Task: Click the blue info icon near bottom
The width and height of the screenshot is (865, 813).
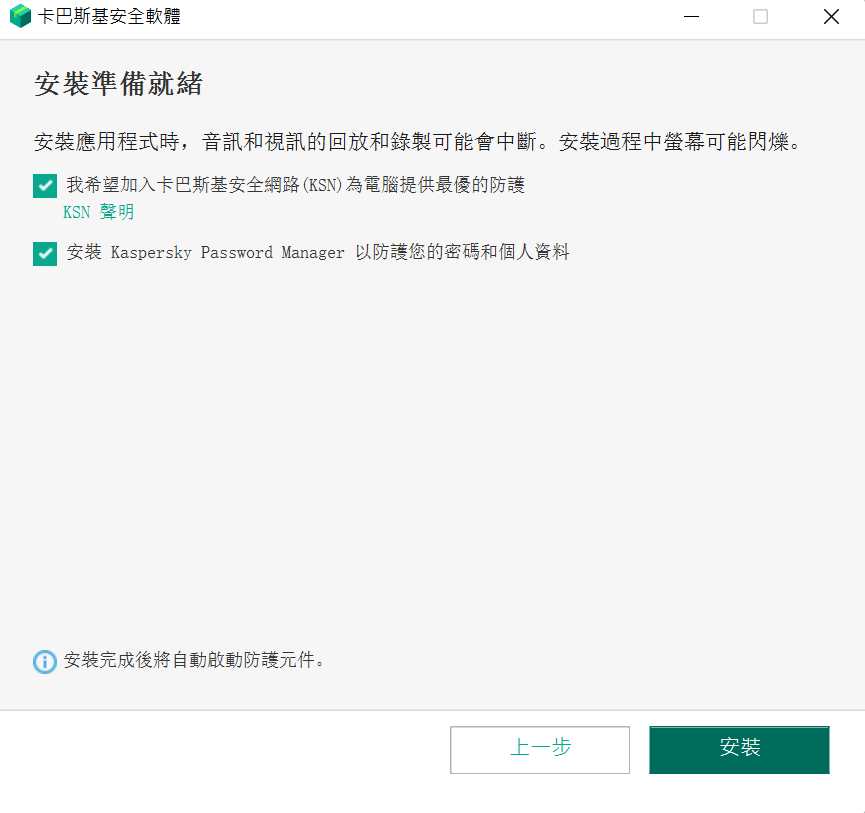Action: (x=45, y=661)
